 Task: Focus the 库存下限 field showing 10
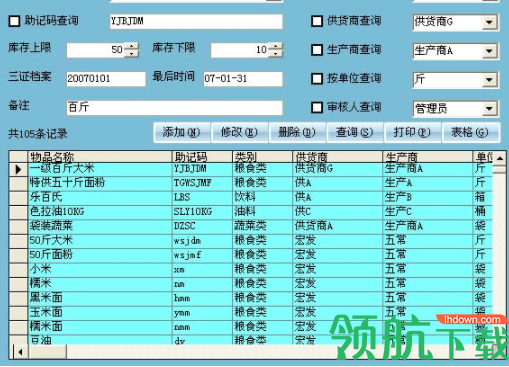click(240, 50)
